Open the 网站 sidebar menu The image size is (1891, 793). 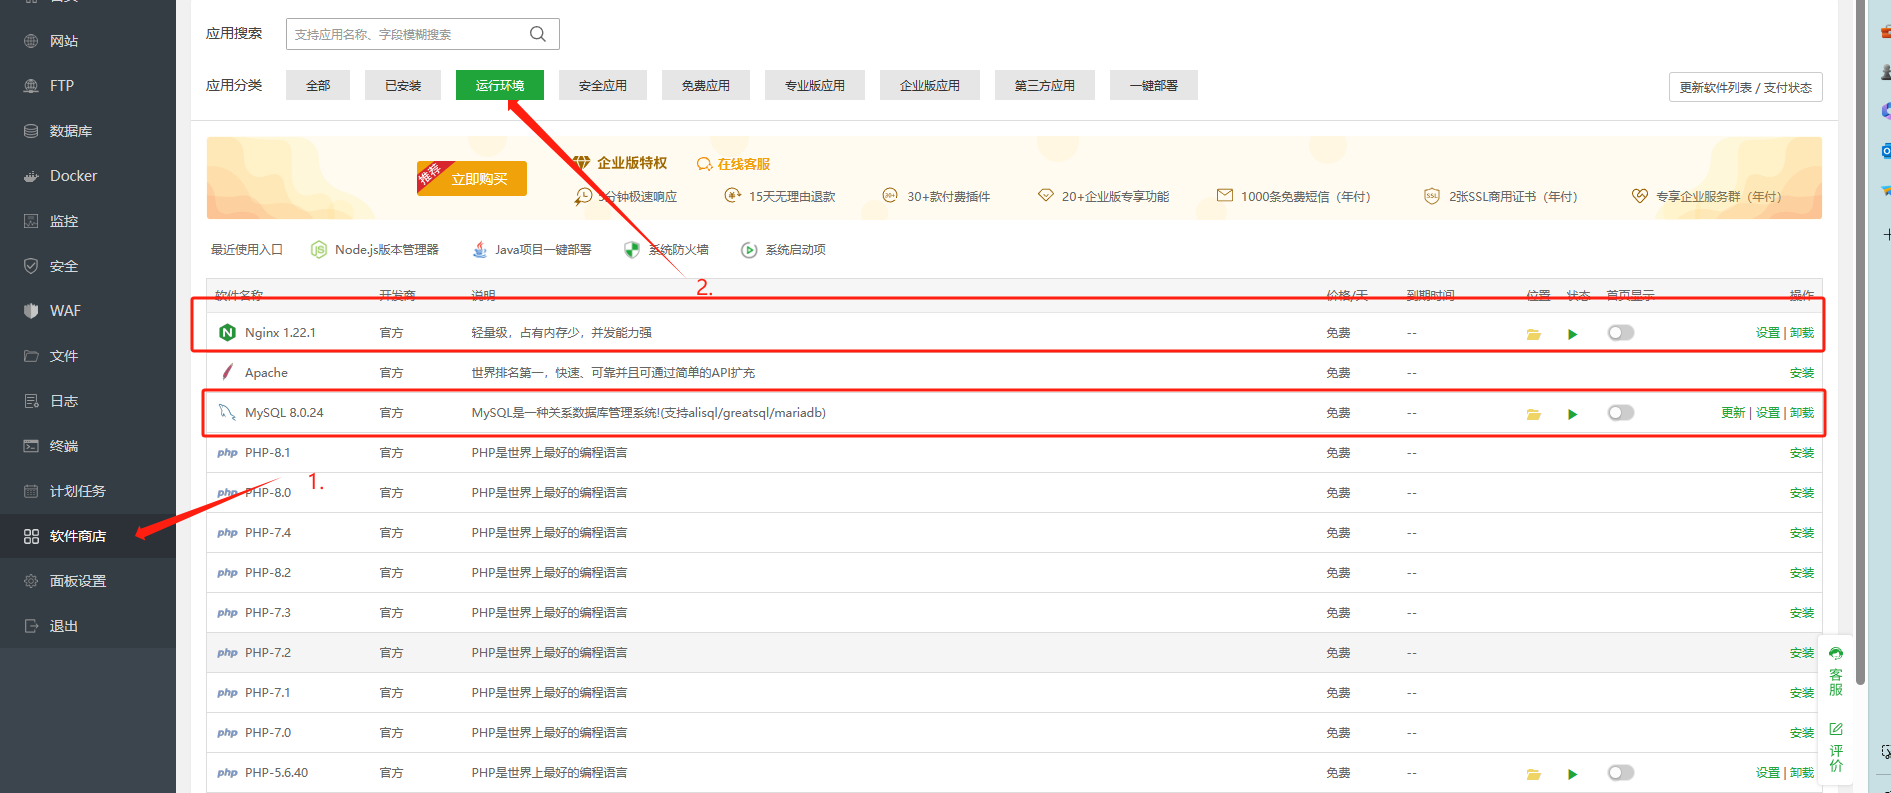coord(64,41)
